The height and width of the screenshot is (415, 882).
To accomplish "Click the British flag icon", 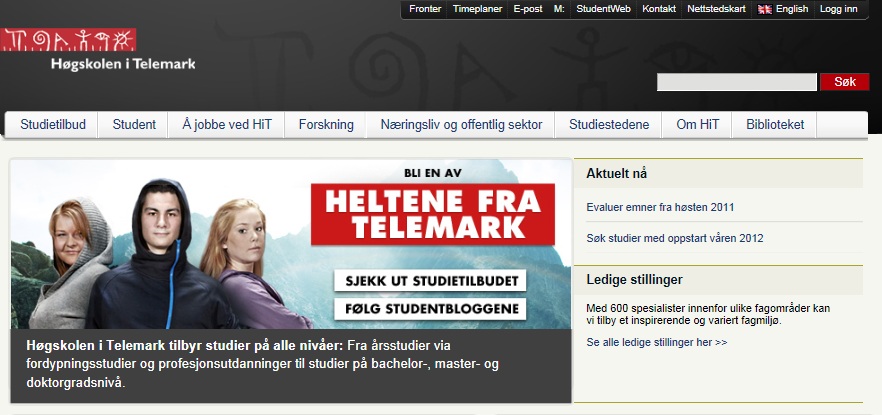I will point(765,9).
